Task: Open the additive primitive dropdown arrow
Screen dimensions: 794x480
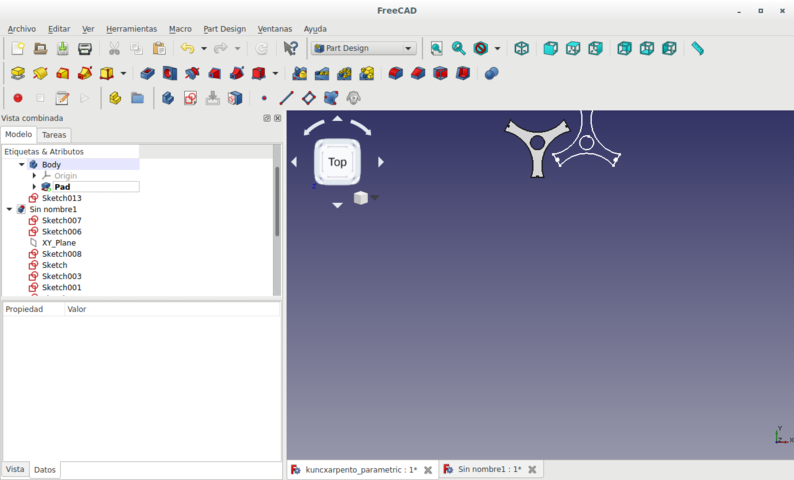Action: click(x=123, y=73)
